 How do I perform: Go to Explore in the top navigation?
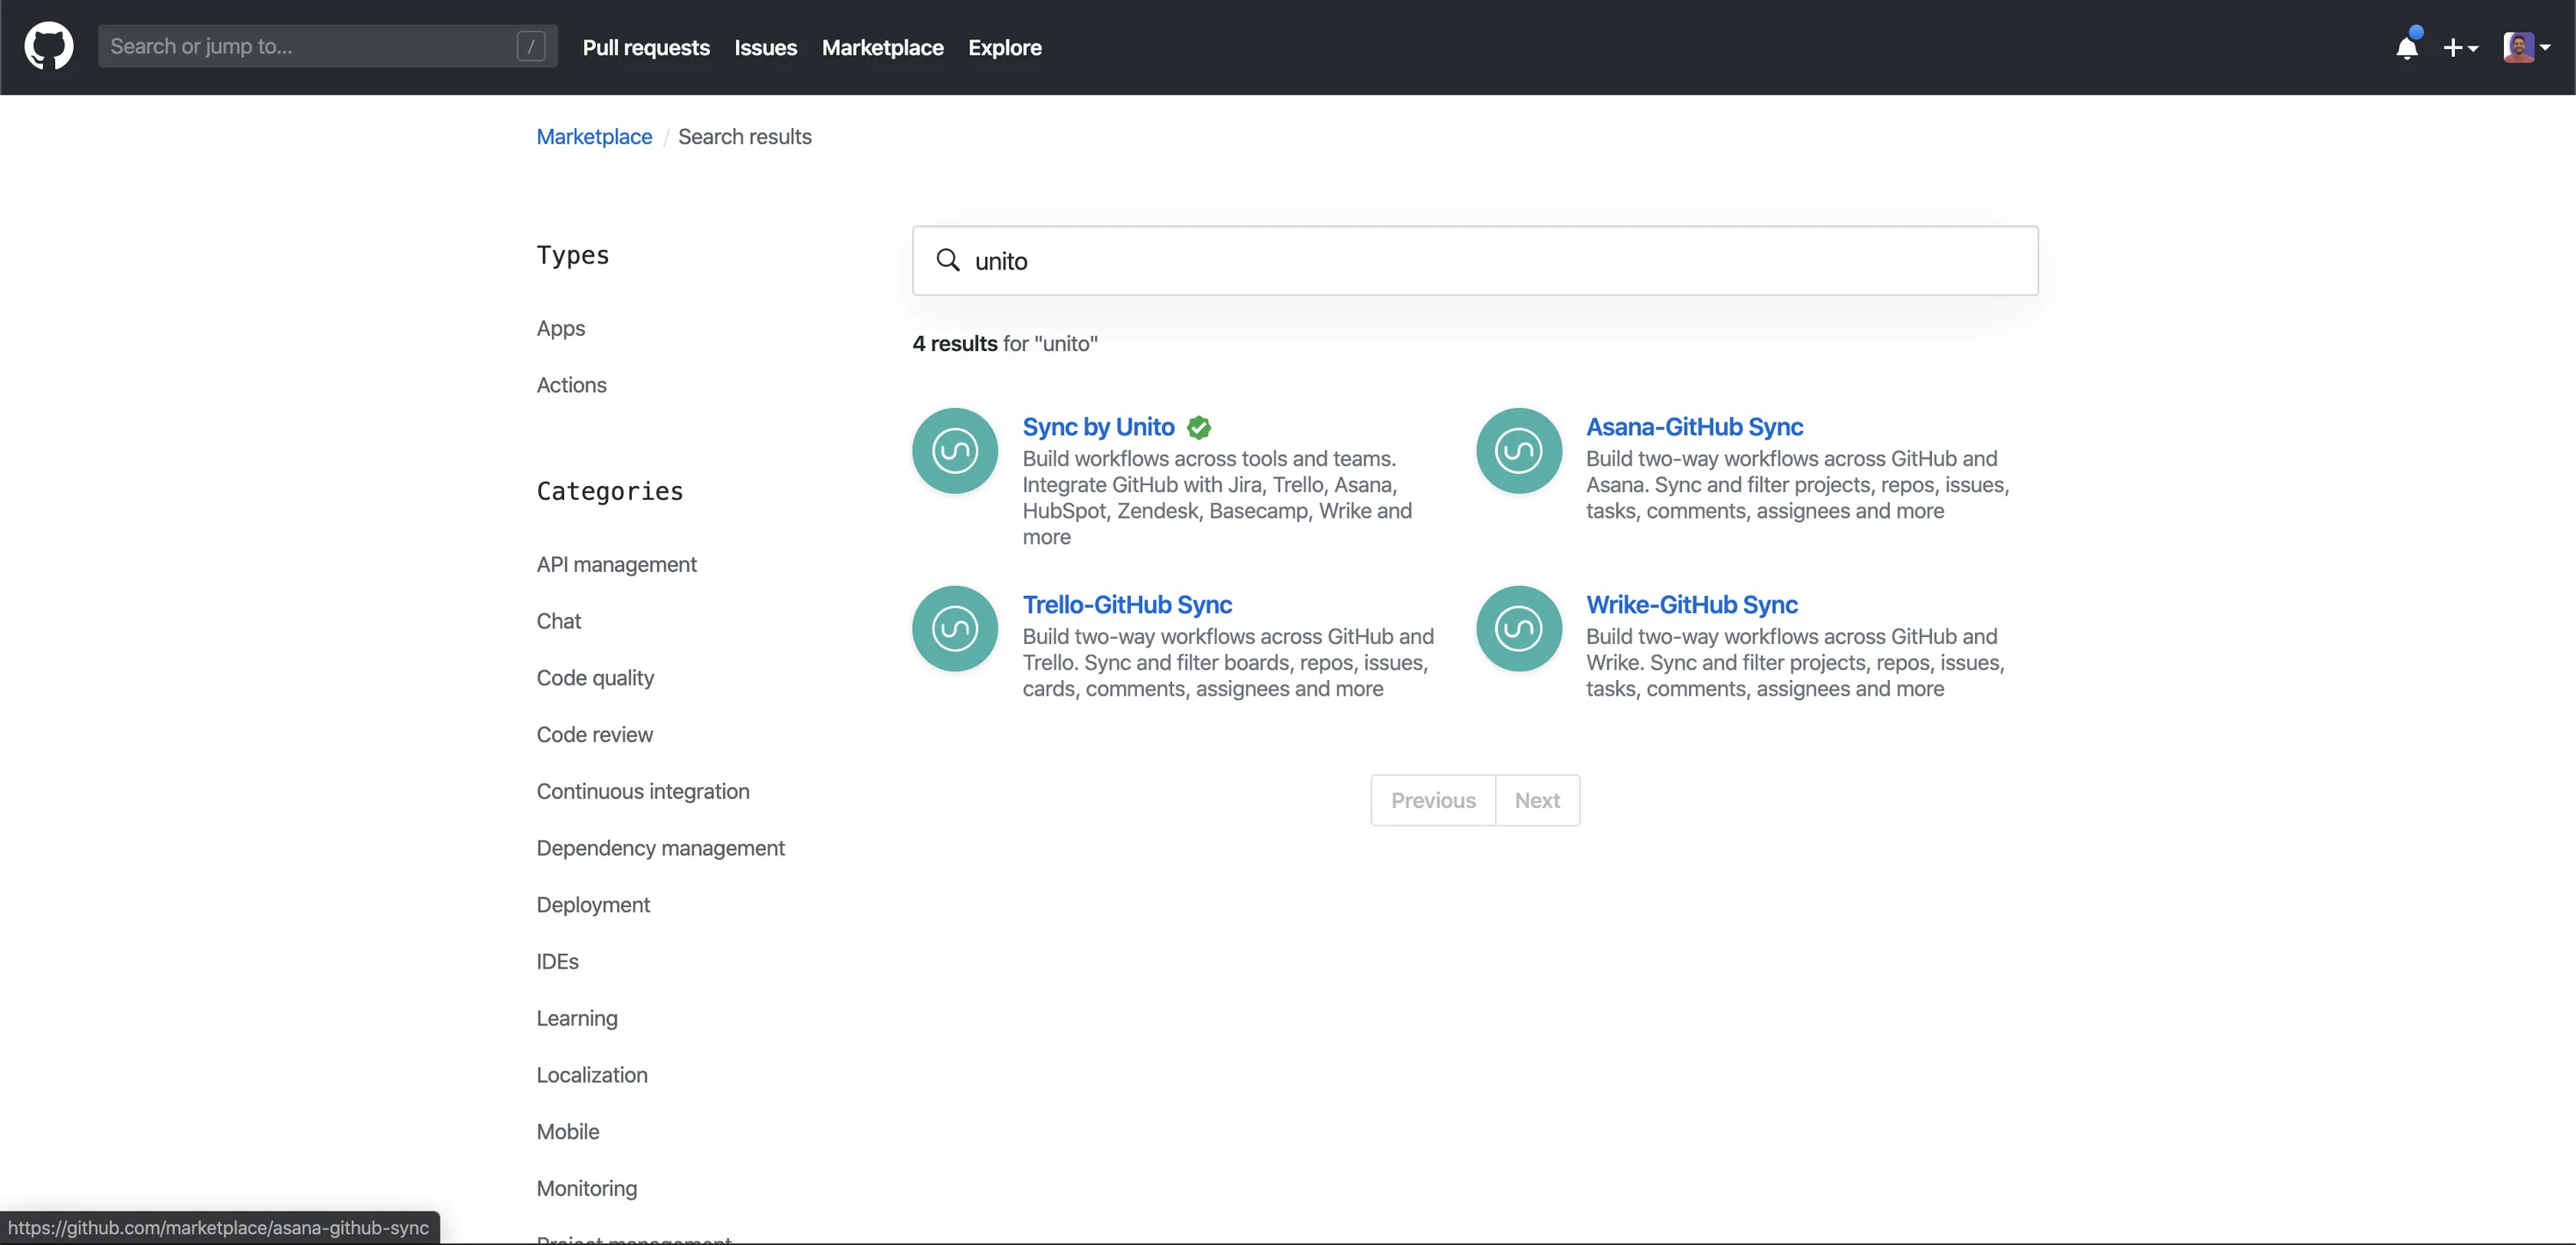point(1004,47)
